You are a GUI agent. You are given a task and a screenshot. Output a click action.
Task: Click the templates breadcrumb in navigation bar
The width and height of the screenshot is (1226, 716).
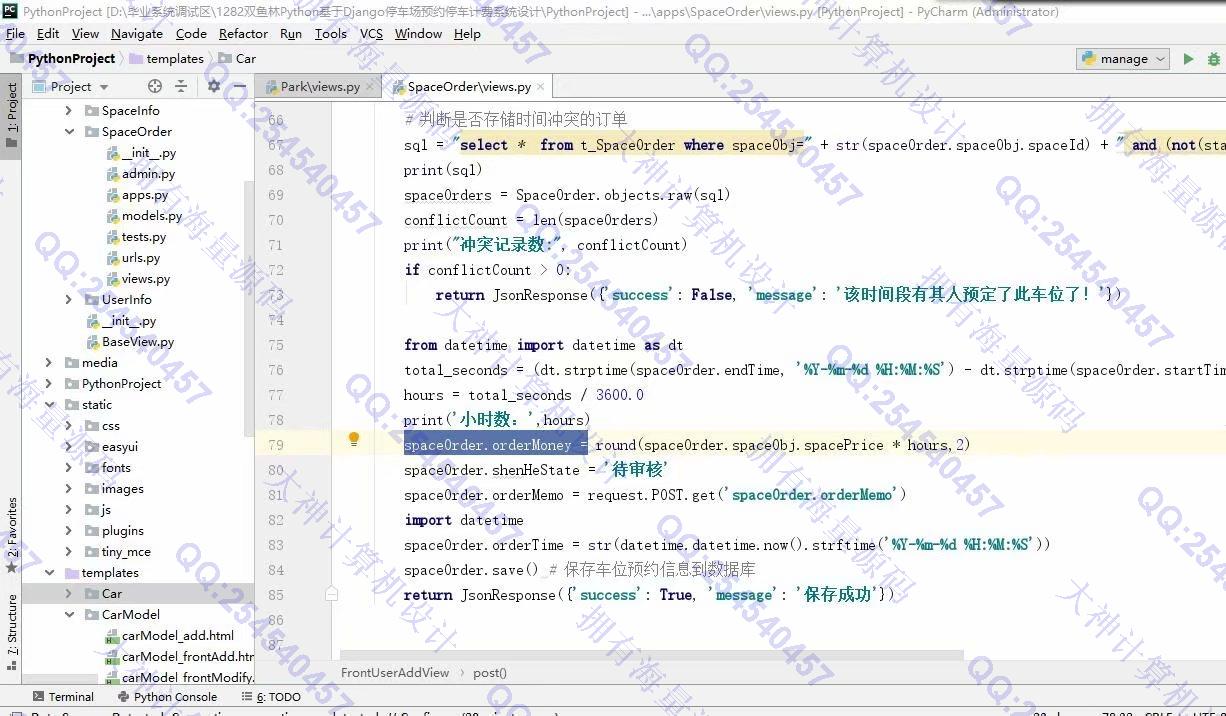pos(166,59)
